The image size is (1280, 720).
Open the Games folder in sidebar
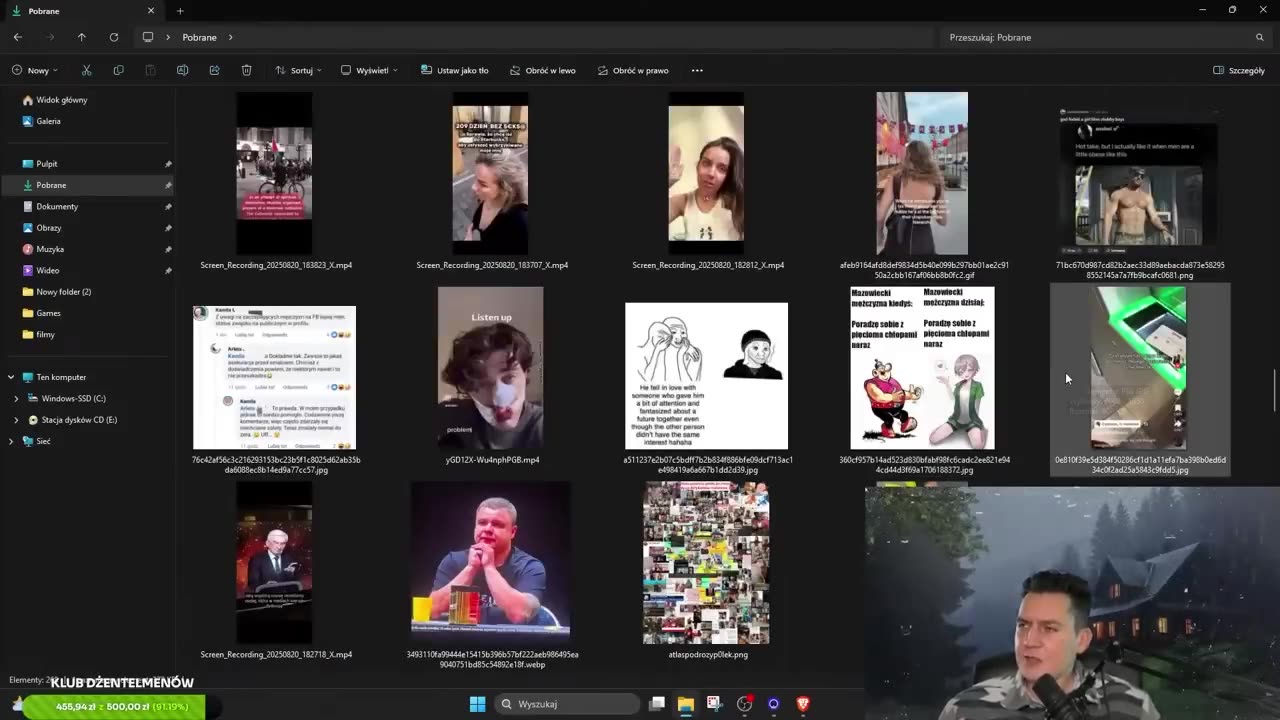48,313
